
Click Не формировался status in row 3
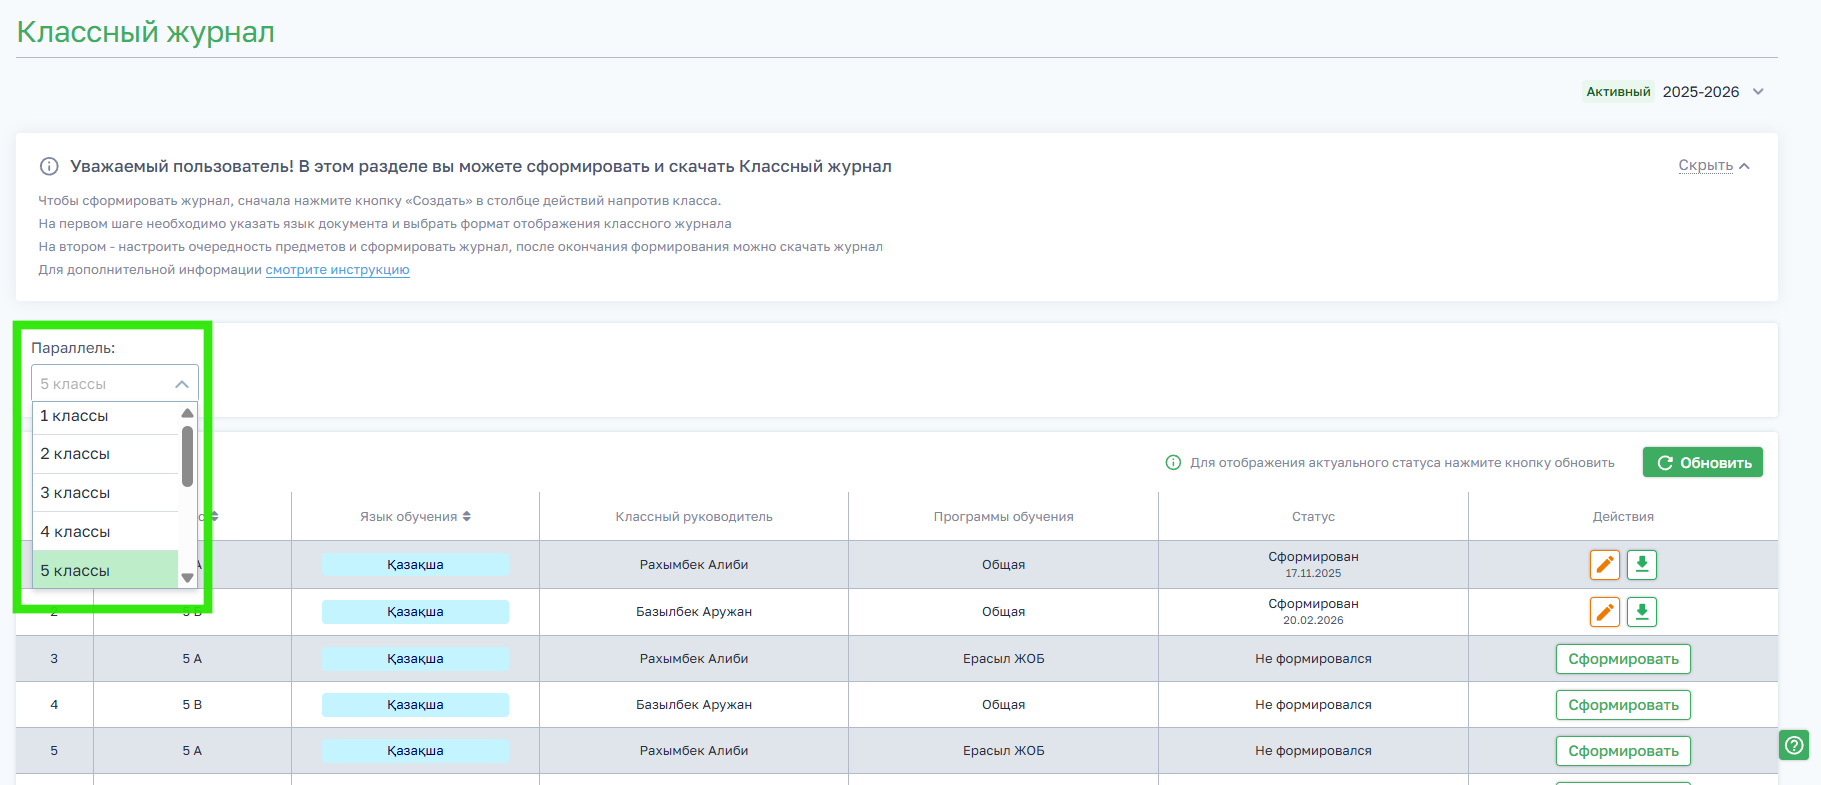(x=1313, y=659)
